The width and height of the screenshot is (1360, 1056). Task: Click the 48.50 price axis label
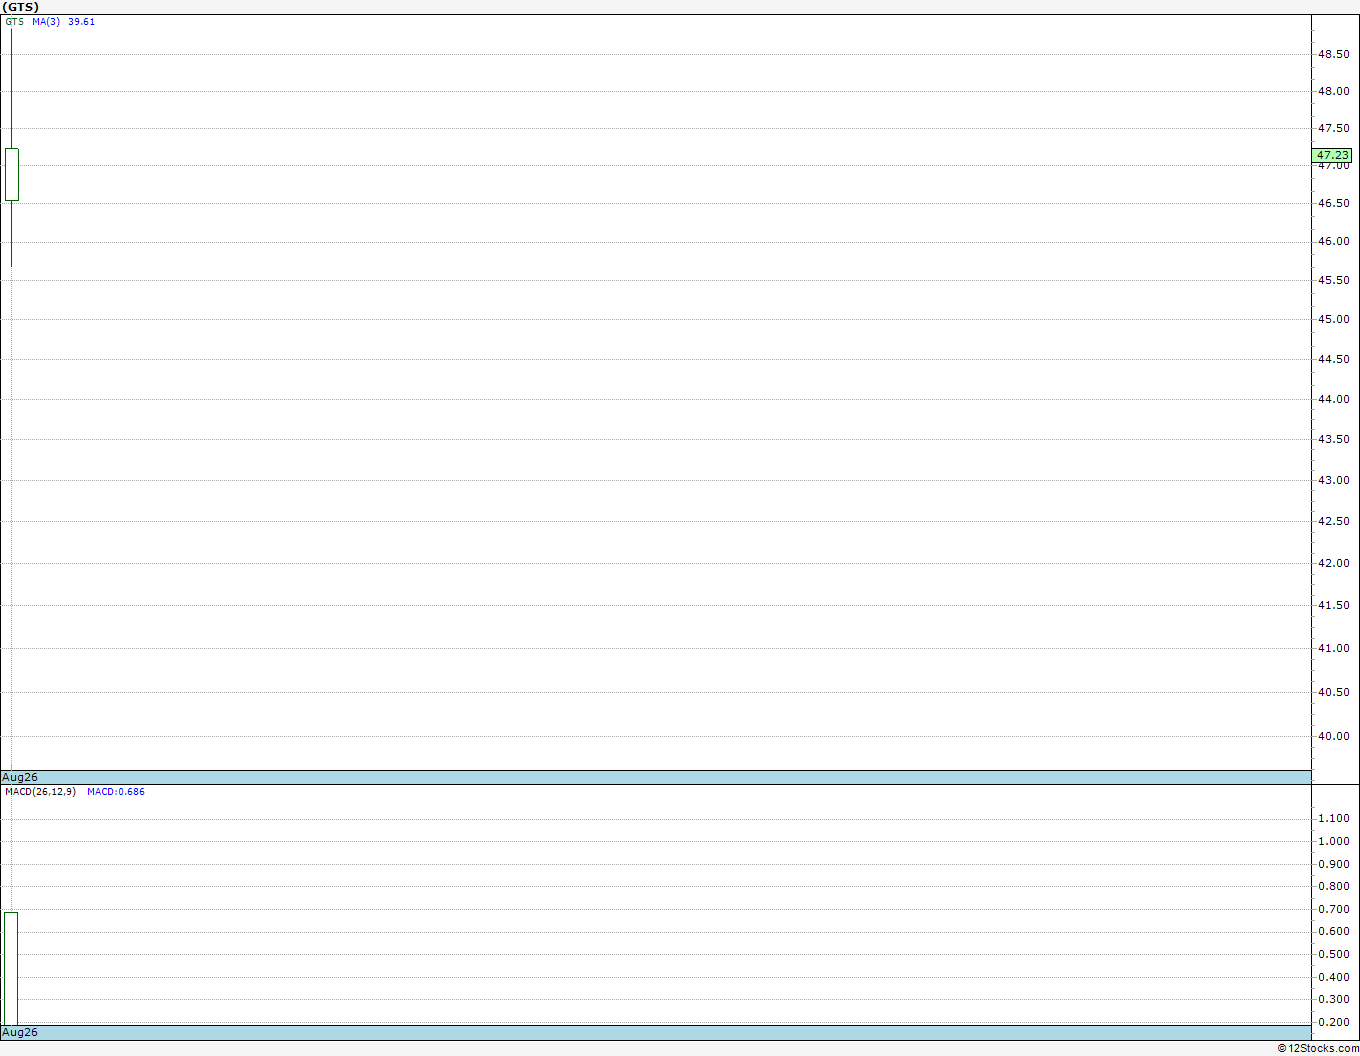1333,54
